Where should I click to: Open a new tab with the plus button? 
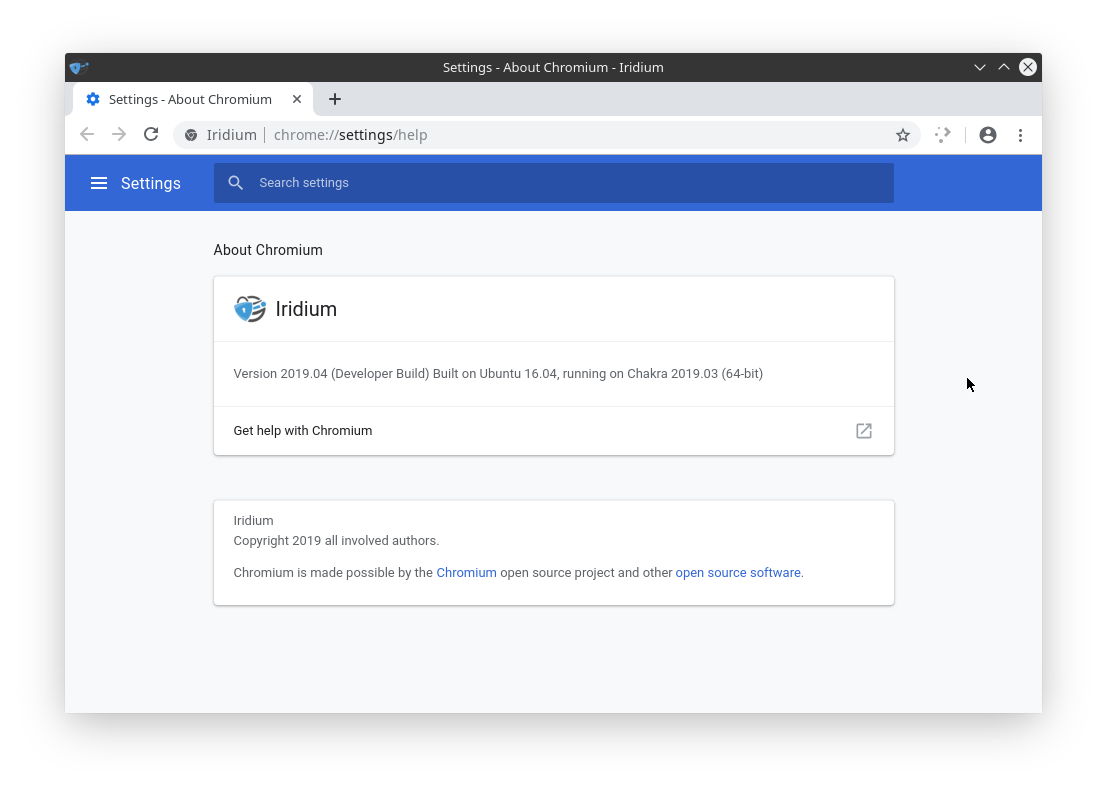(x=335, y=99)
